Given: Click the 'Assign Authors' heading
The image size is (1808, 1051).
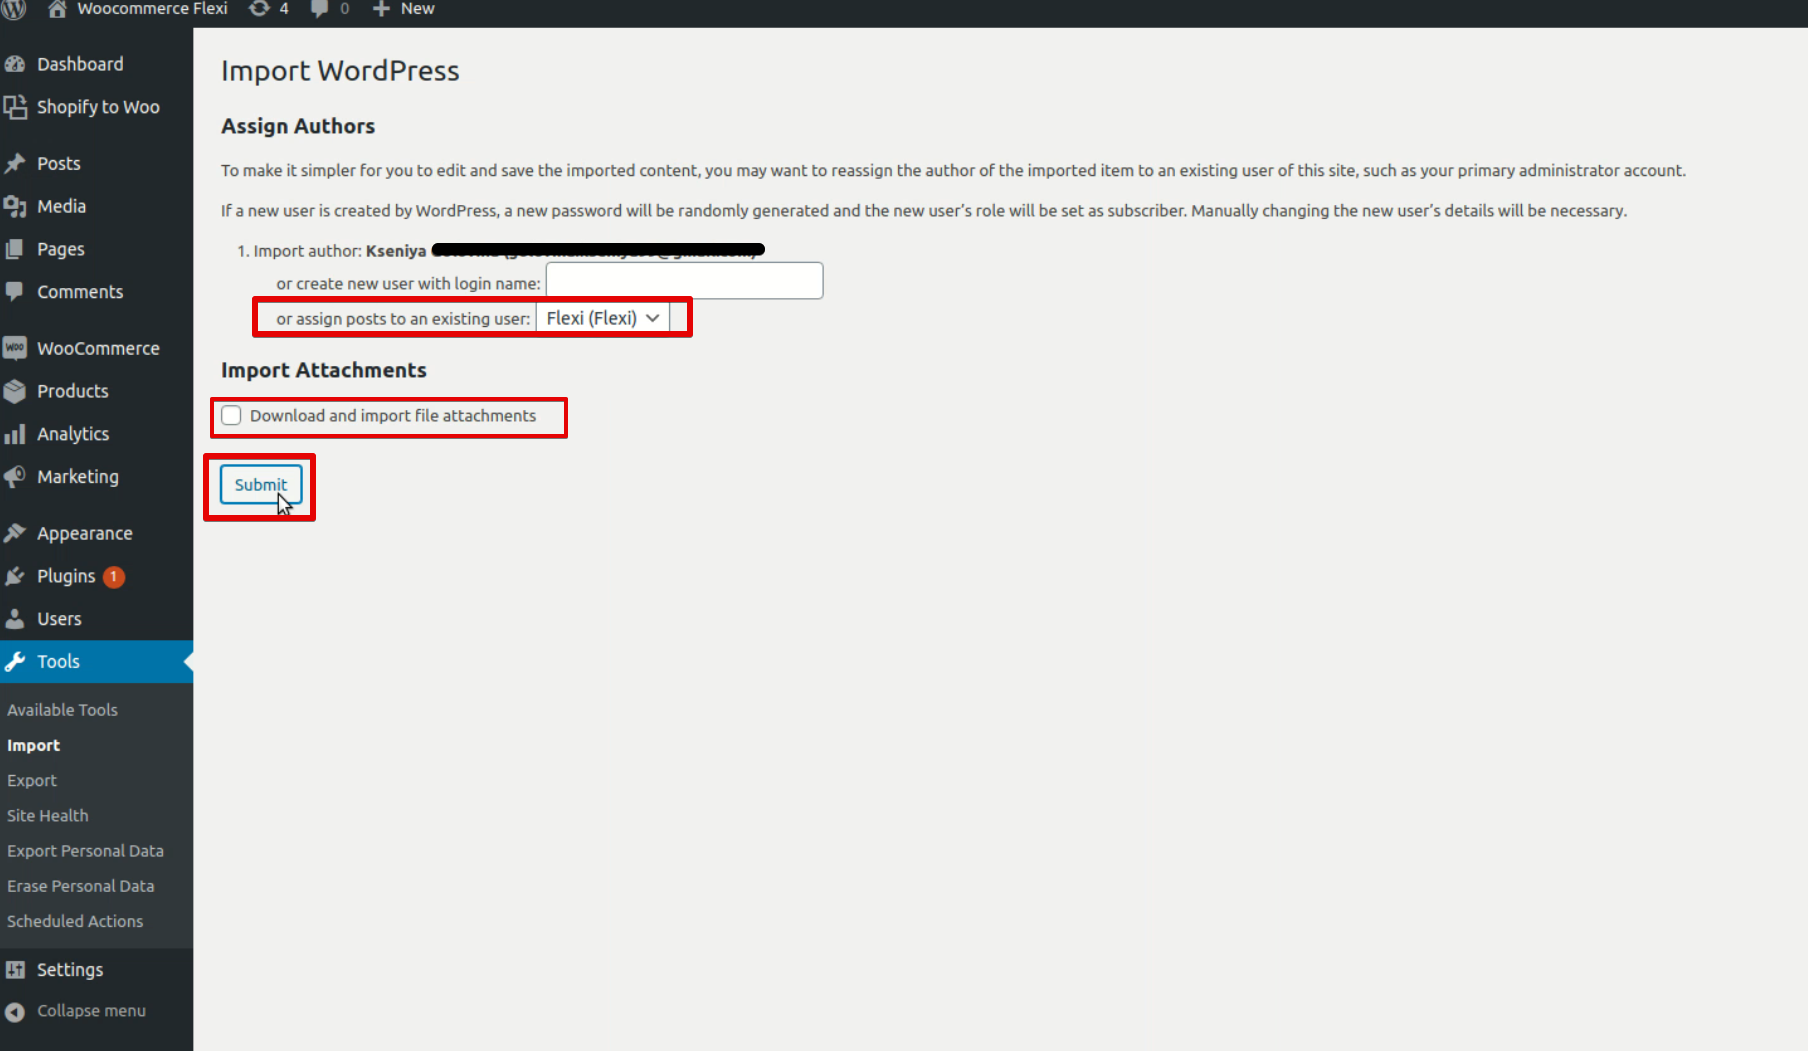Looking at the screenshot, I should pyautogui.click(x=298, y=126).
